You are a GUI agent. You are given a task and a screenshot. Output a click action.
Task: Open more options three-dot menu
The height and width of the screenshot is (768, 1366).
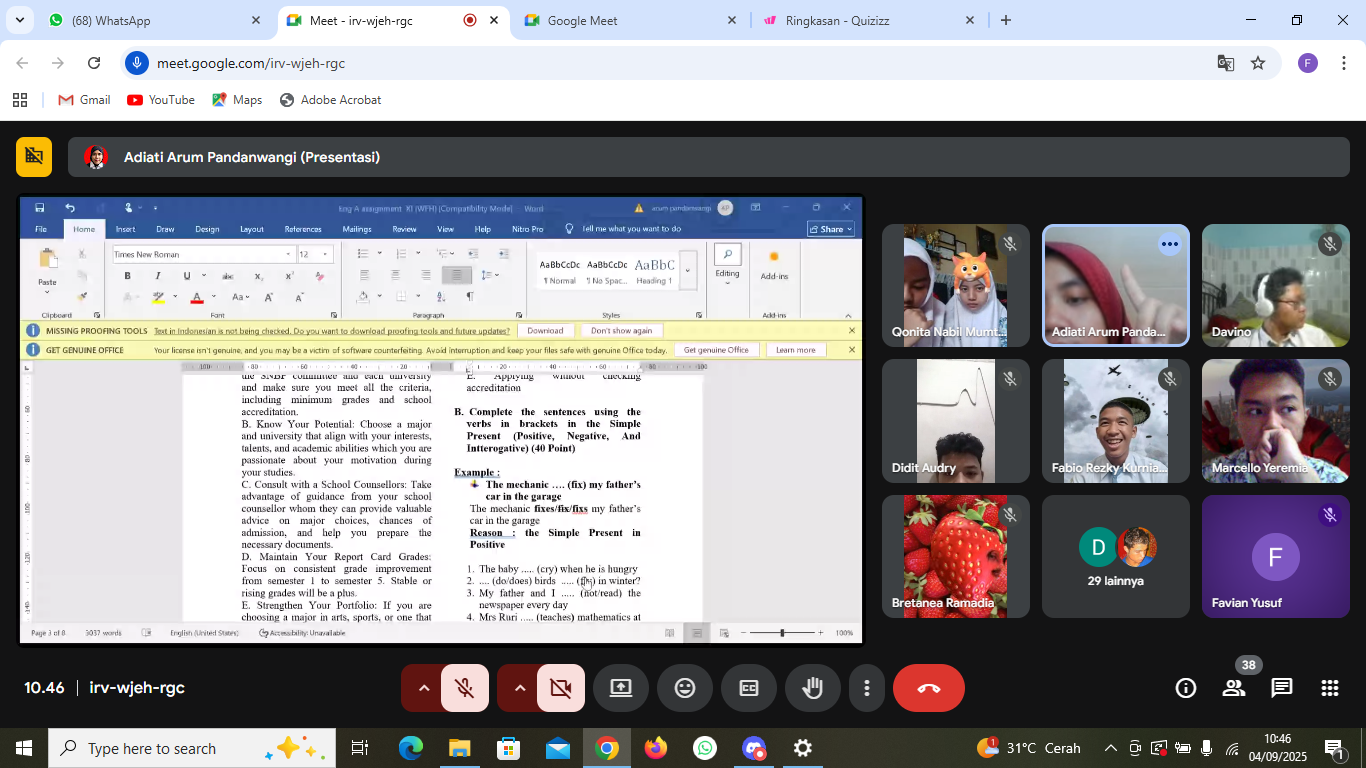867,688
